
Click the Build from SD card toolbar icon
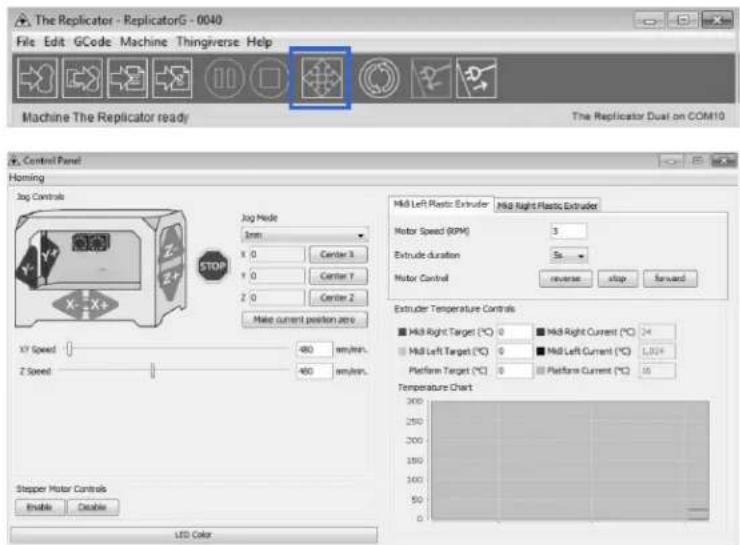point(172,78)
